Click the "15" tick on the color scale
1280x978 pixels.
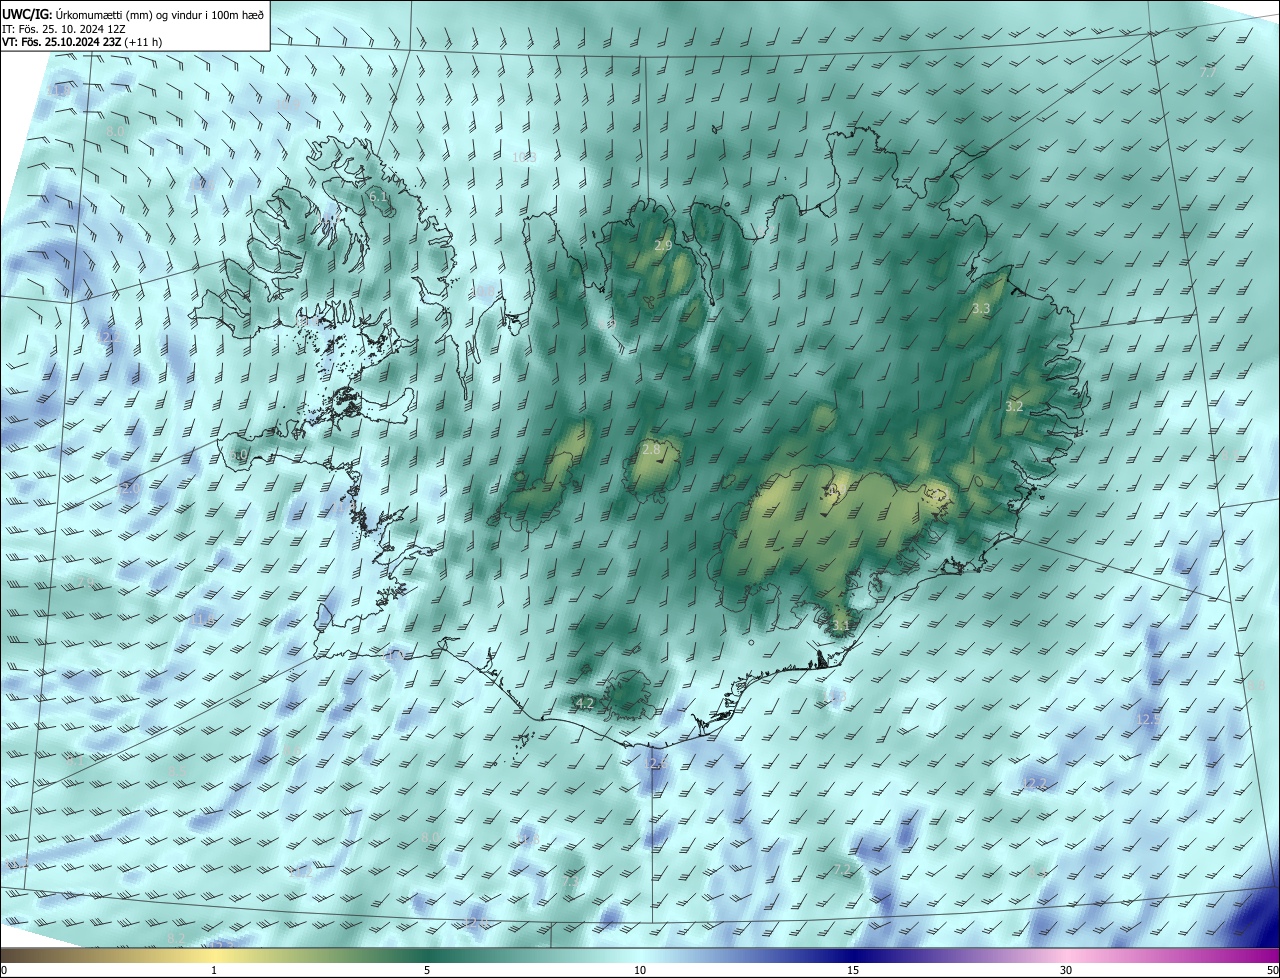pos(853,970)
